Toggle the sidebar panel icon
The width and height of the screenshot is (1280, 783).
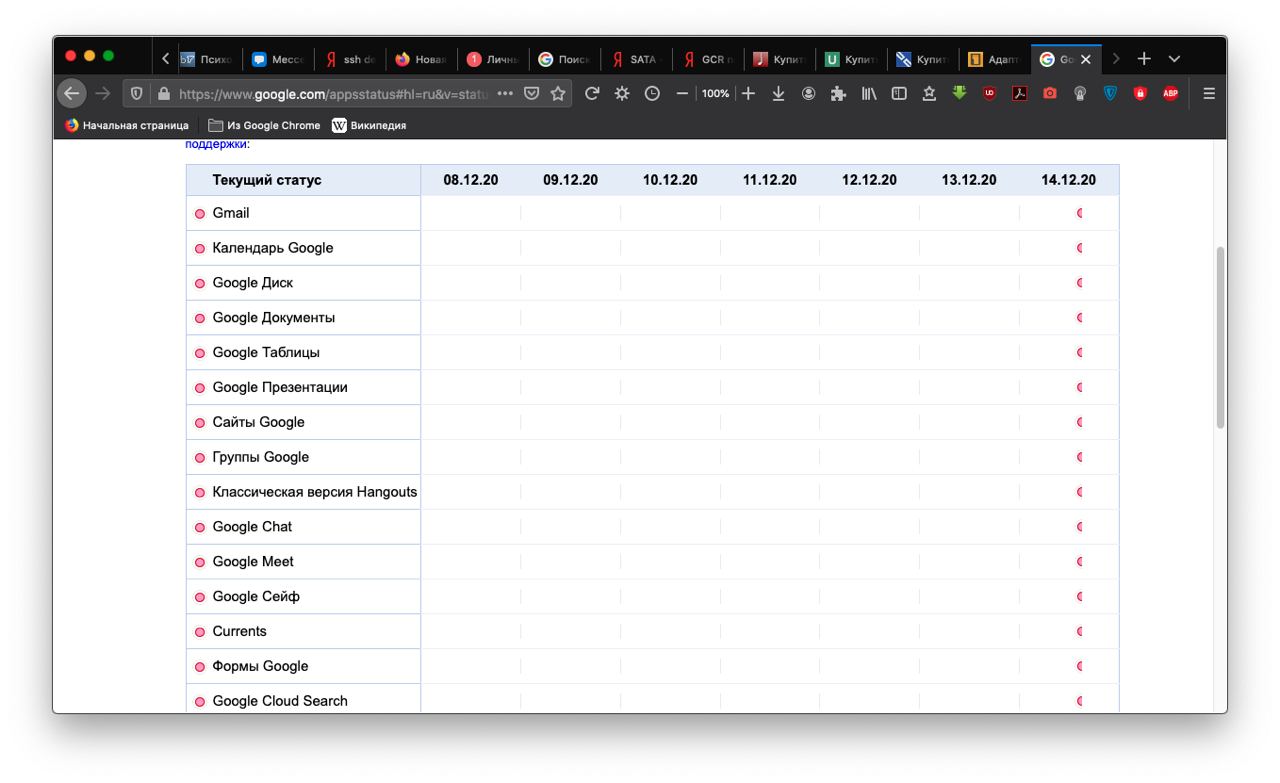898,94
